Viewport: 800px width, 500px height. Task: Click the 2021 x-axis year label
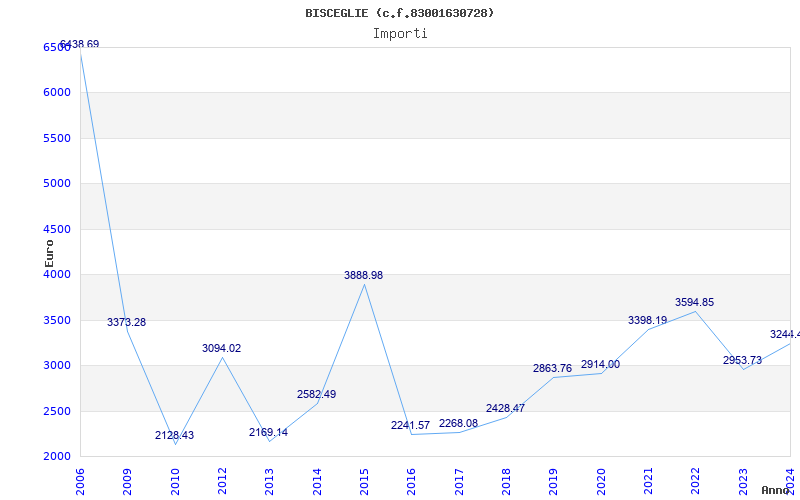tap(648, 482)
